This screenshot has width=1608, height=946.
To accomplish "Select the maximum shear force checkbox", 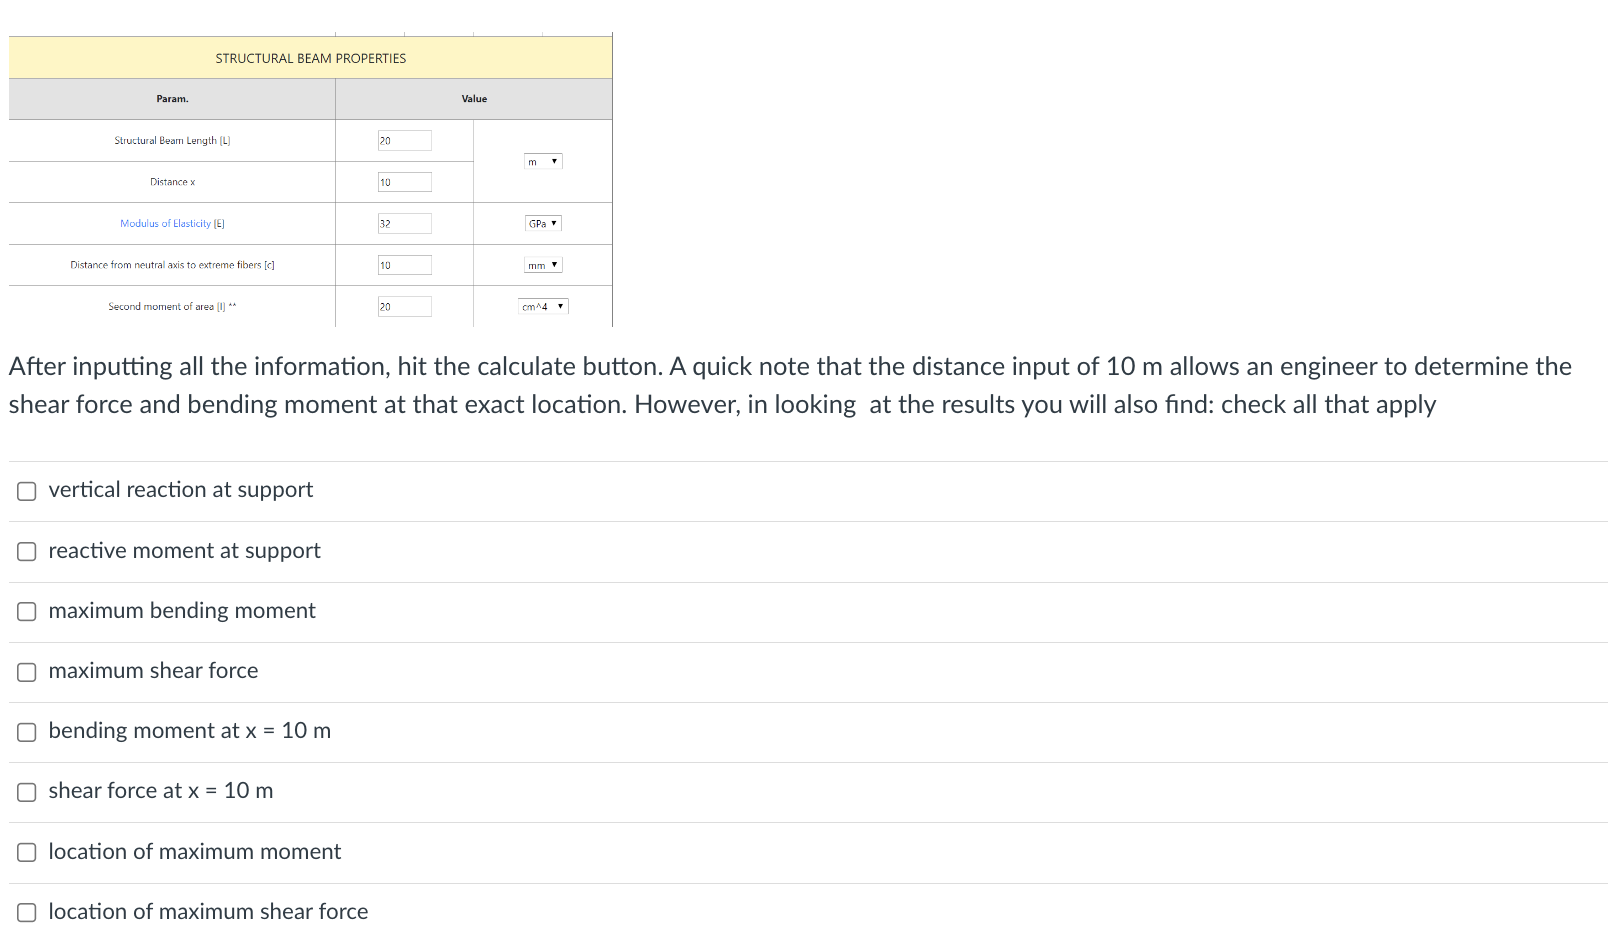I will point(26,672).
